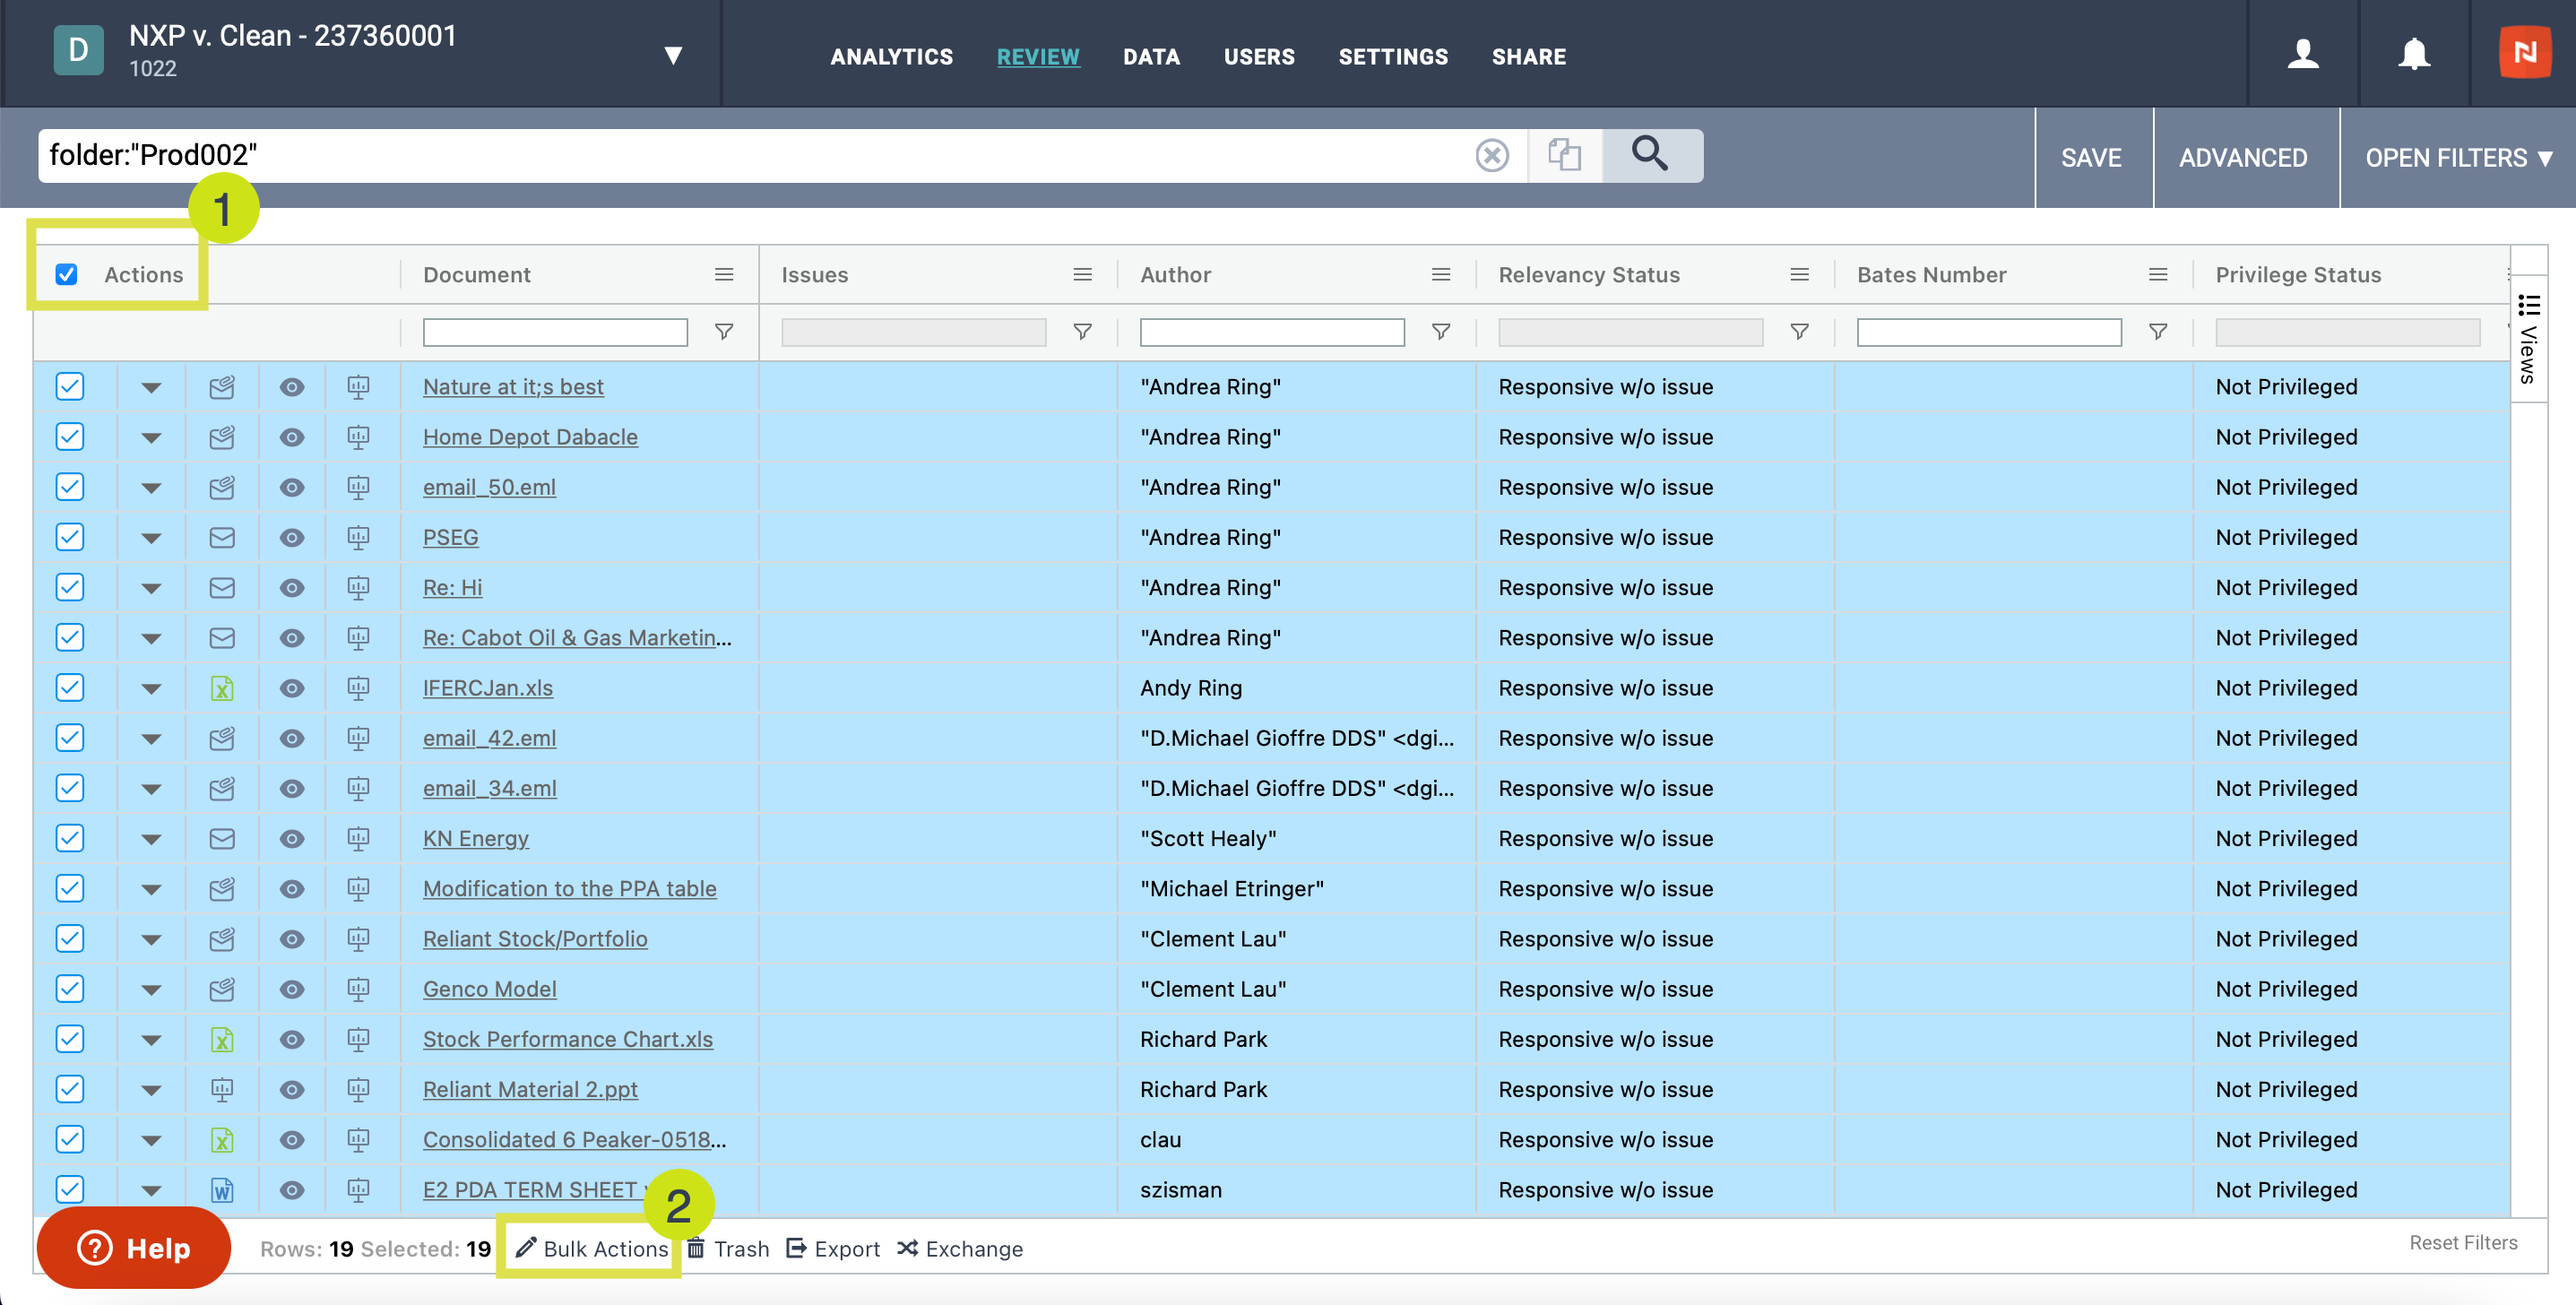Open the Author column menu icon
Viewport: 2576px width, 1305px height.
pyautogui.click(x=1440, y=274)
